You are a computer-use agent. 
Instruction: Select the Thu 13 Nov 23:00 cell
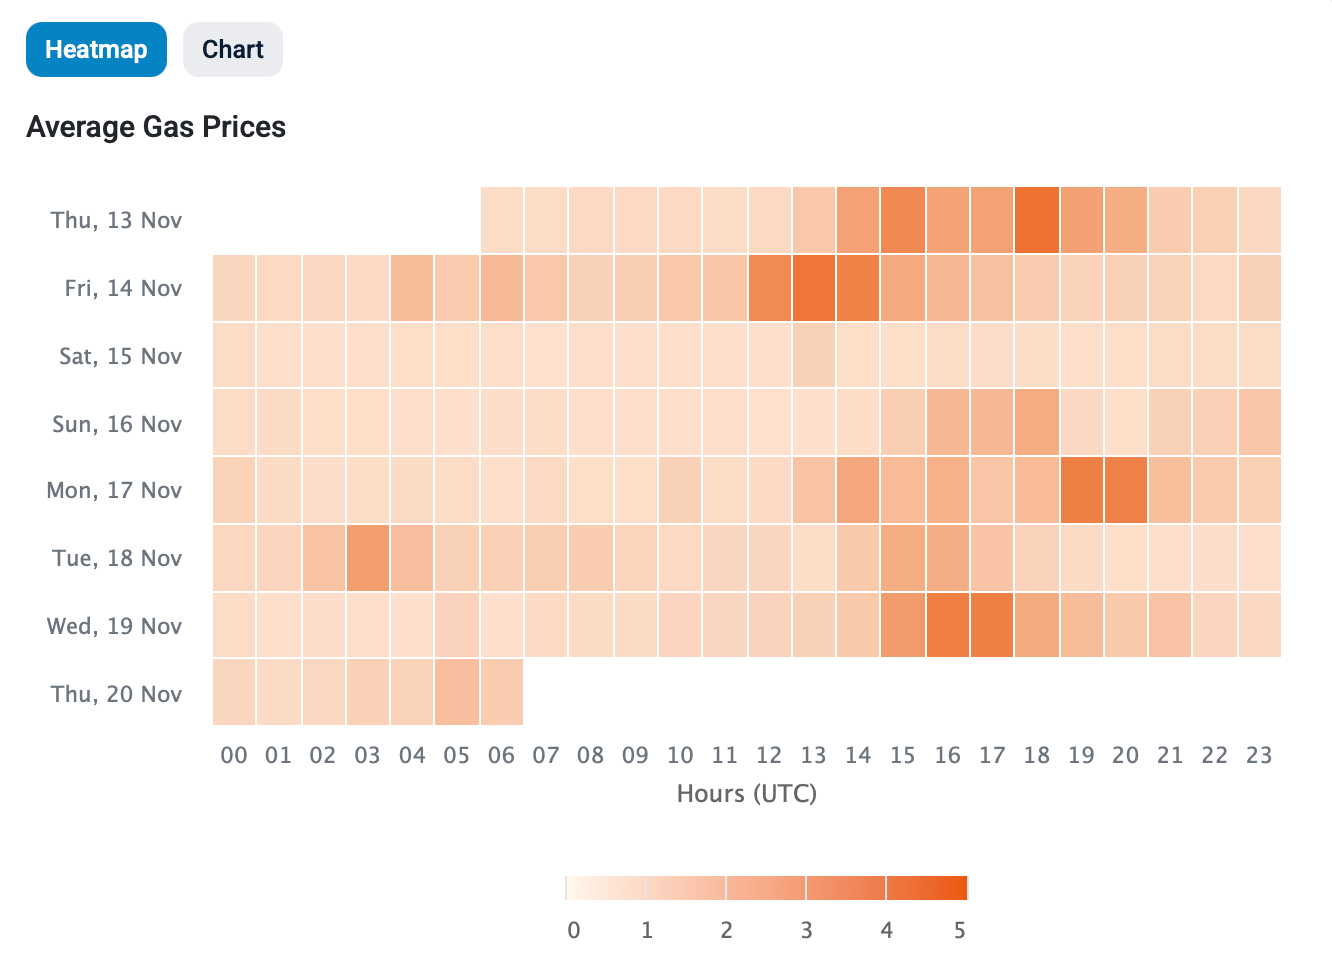[x=1260, y=220]
